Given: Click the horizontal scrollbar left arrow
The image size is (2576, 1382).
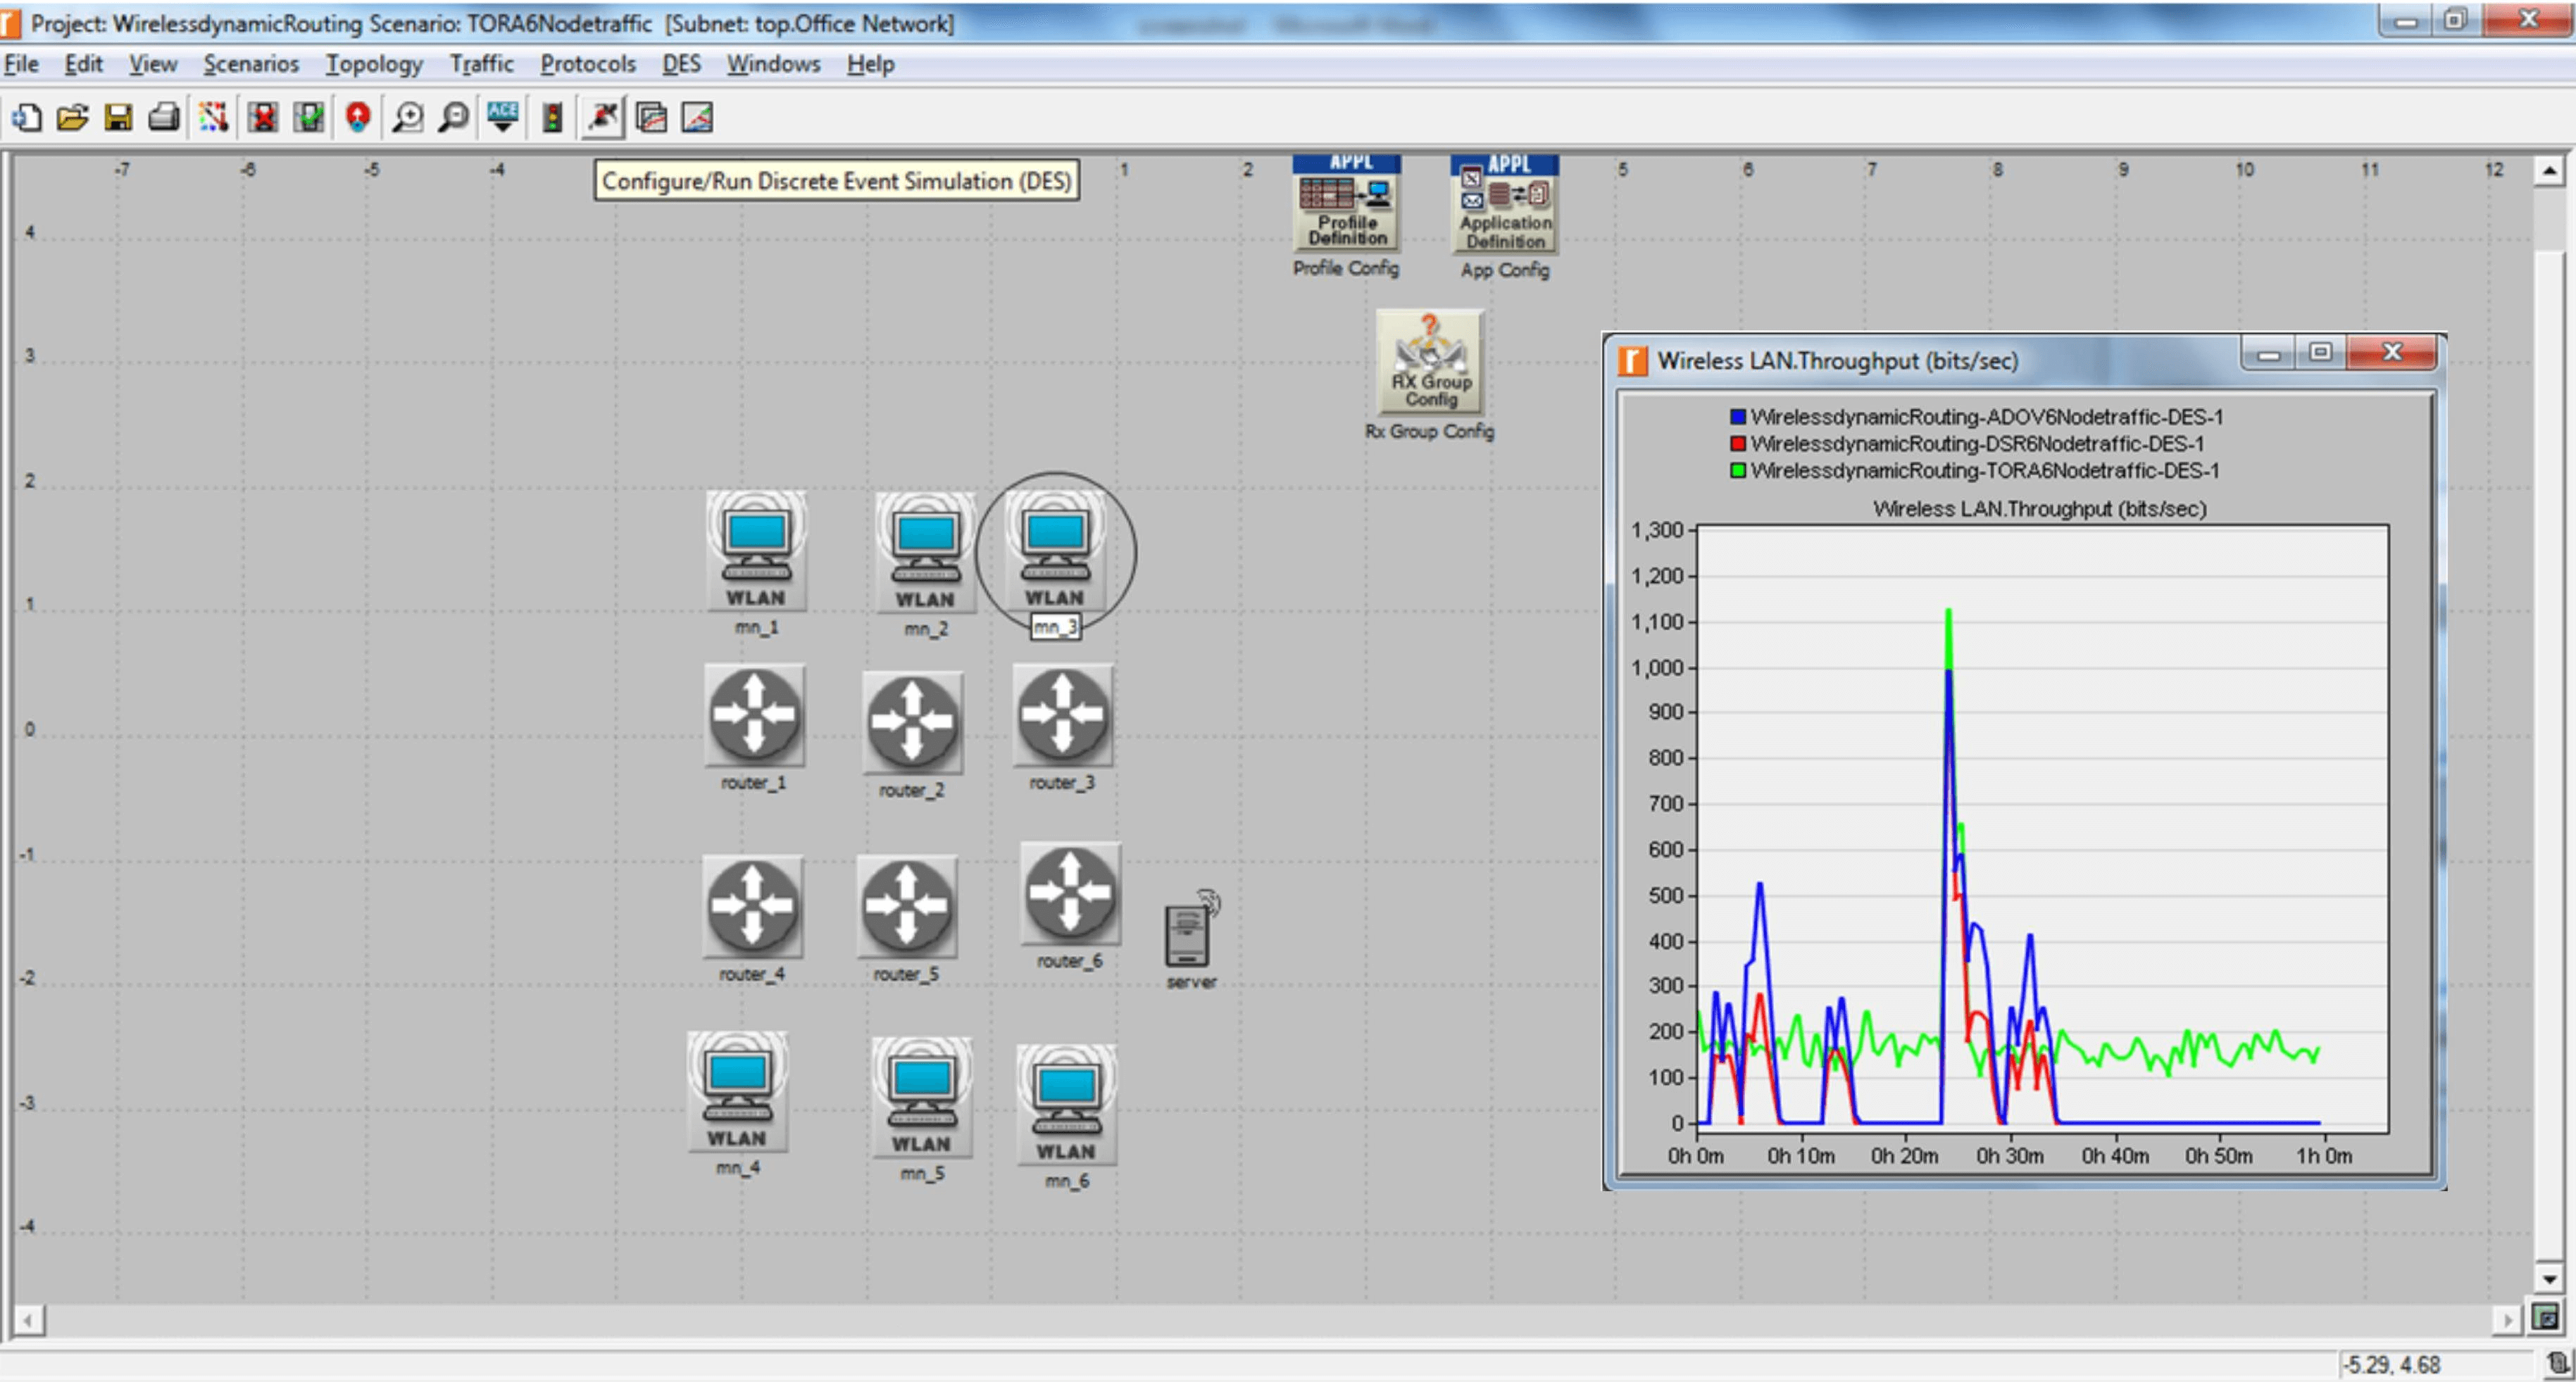Looking at the screenshot, I should pos(29,1321).
